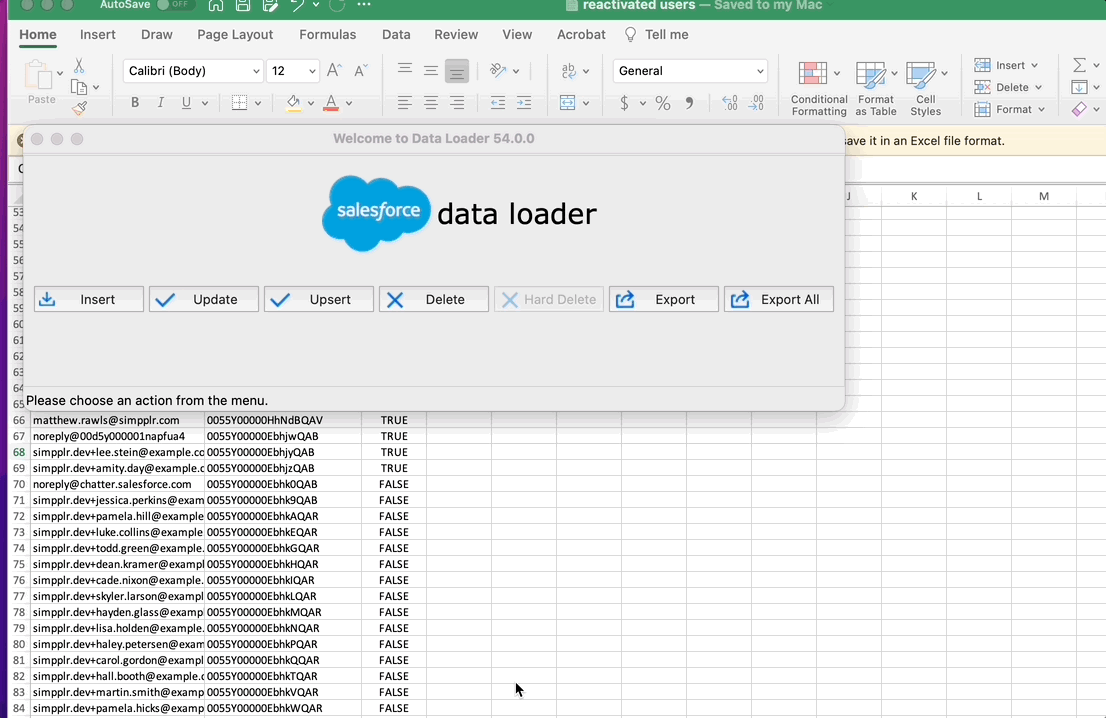Click the Comma style icon

689,103
